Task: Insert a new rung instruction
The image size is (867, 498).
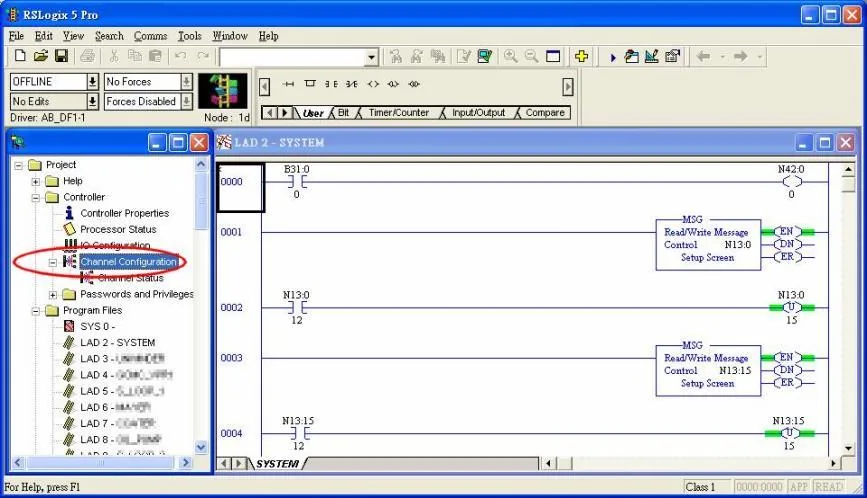Action: coord(288,84)
